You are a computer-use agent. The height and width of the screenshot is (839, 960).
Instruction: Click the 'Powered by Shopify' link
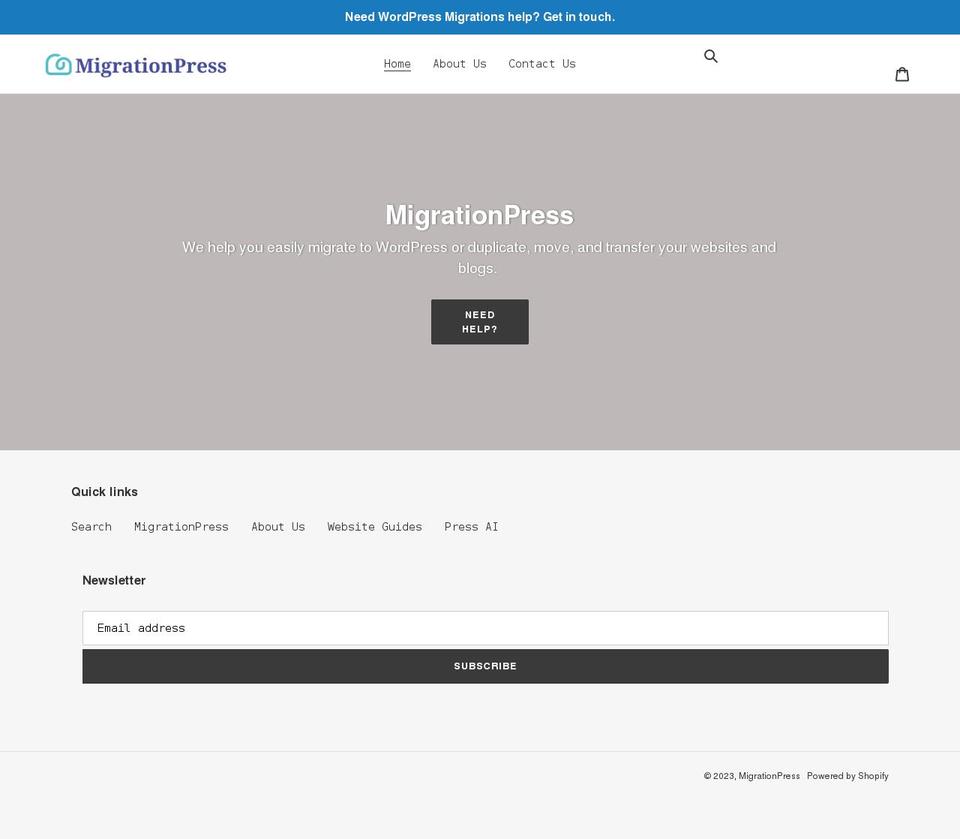[x=847, y=775]
